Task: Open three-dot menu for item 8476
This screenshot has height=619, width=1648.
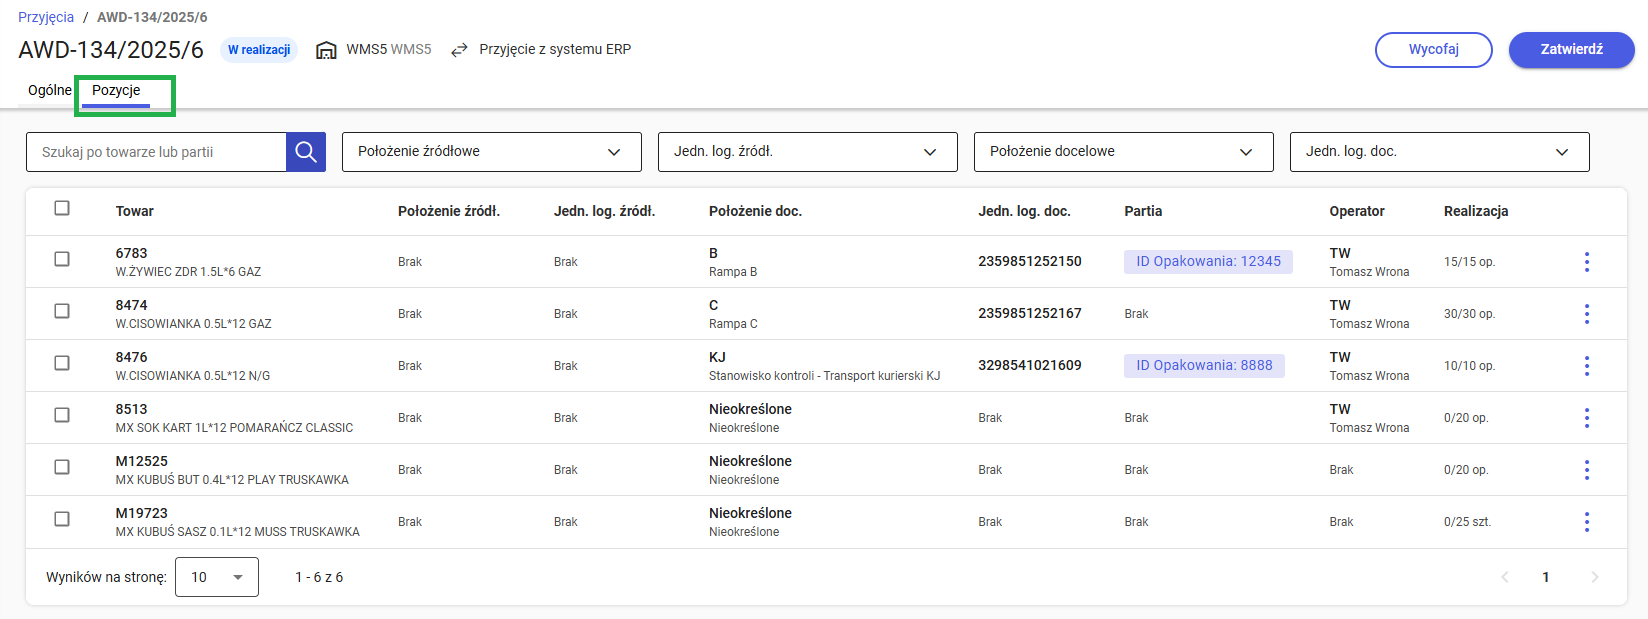Action: pyautogui.click(x=1586, y=366)
